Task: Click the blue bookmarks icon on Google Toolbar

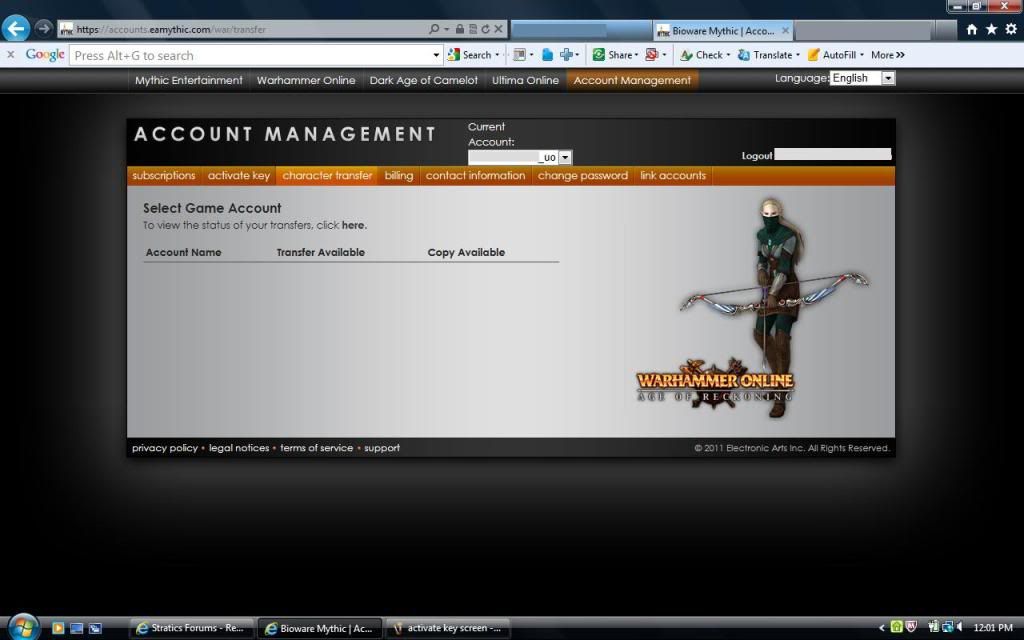Action: click(547, 55)
